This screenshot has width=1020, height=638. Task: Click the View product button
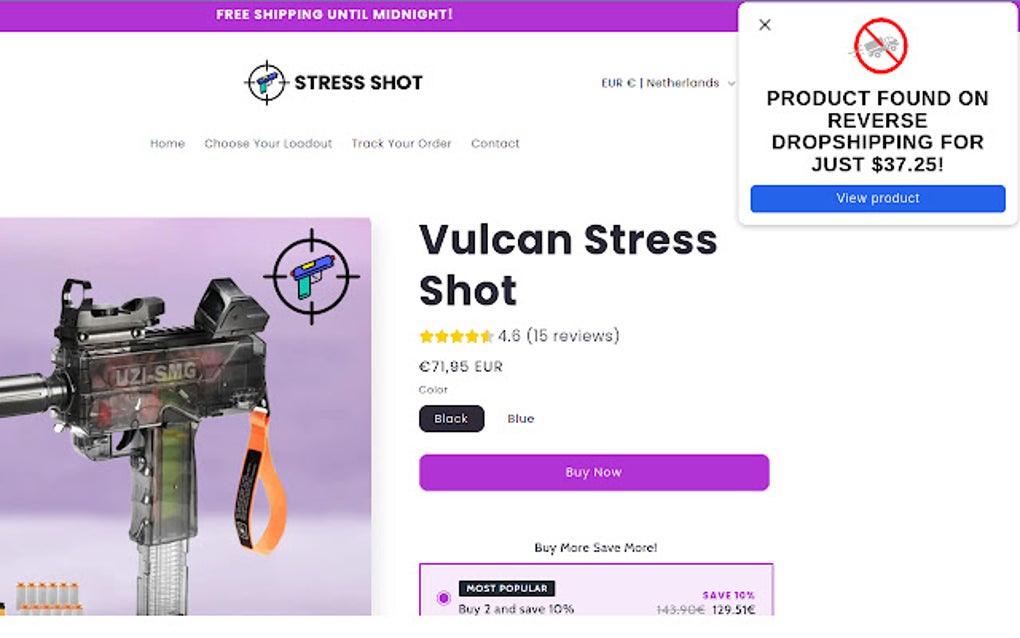[x=878, y=198]
